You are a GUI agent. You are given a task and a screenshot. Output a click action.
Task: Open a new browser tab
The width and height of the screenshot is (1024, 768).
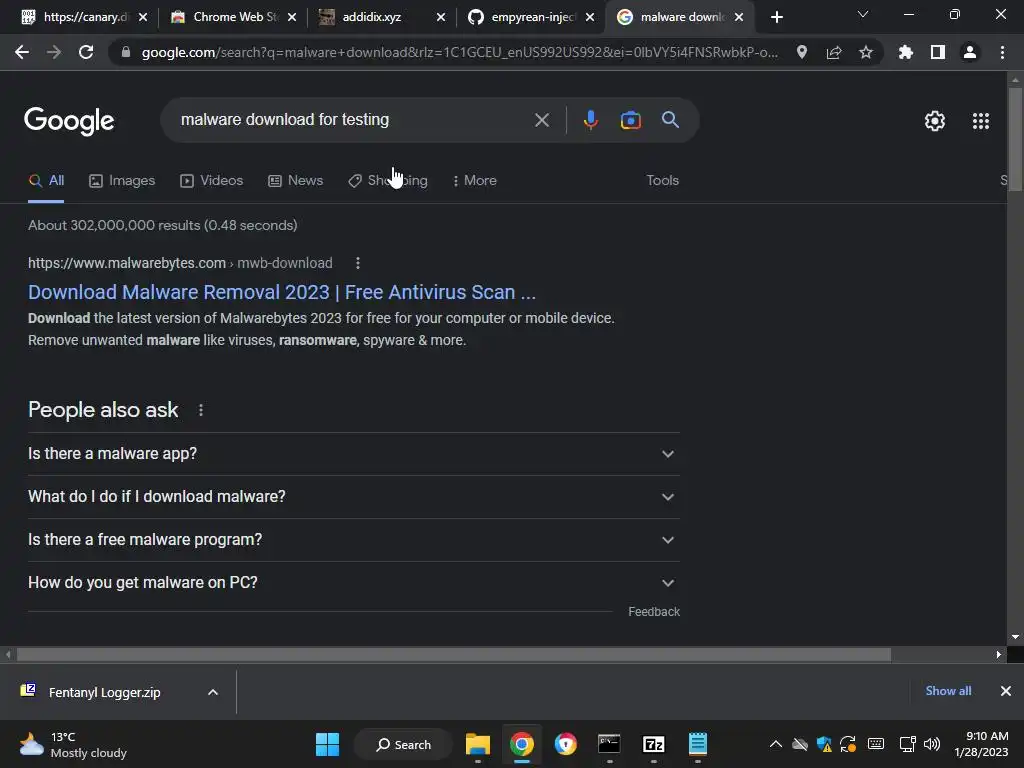(776, 17)
